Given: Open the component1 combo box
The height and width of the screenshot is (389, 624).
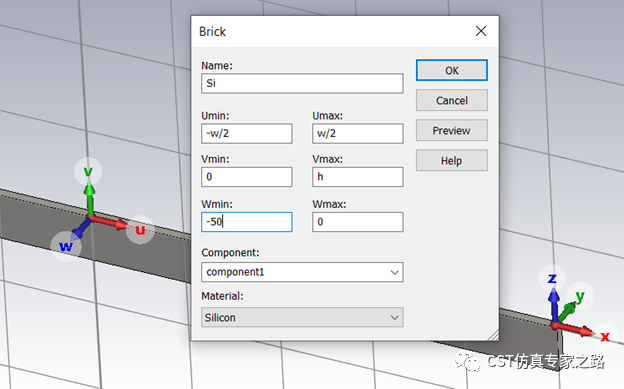Looking at the screenshot, I should (x=302, y=272).
